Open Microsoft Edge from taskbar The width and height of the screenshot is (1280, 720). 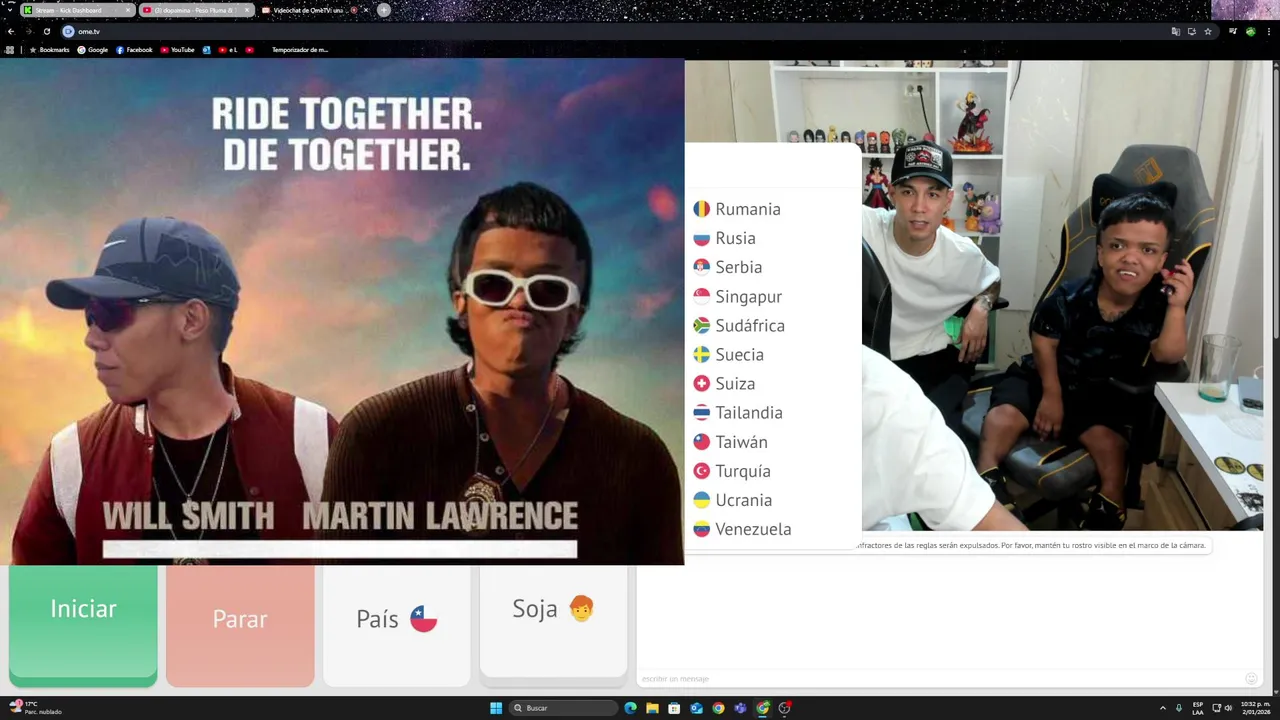point(630,708)
